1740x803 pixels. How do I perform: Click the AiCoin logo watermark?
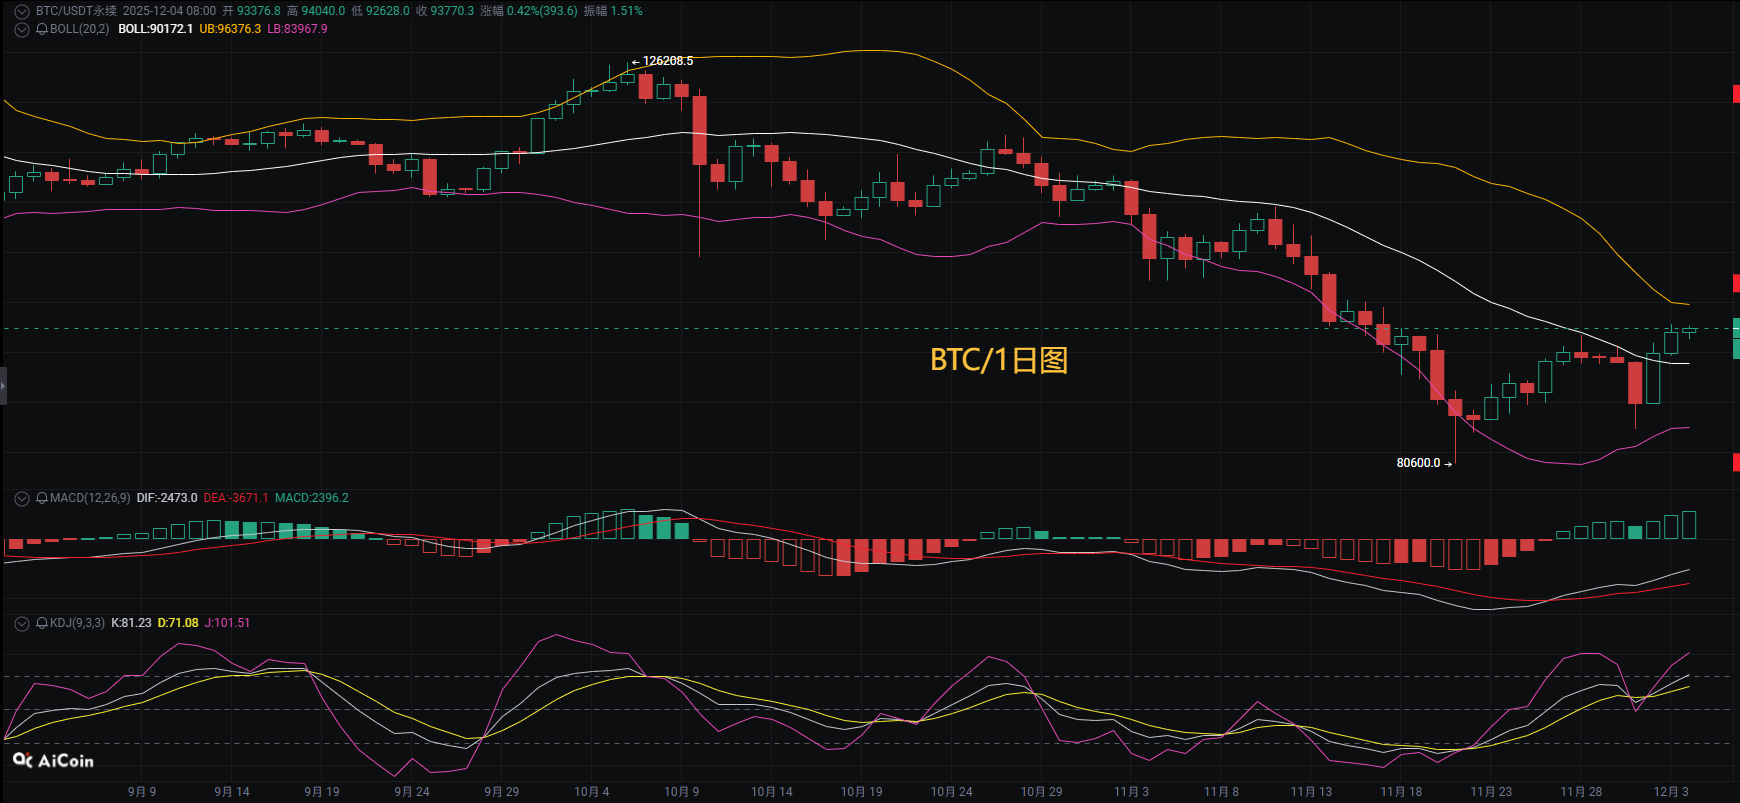(53, 761)
